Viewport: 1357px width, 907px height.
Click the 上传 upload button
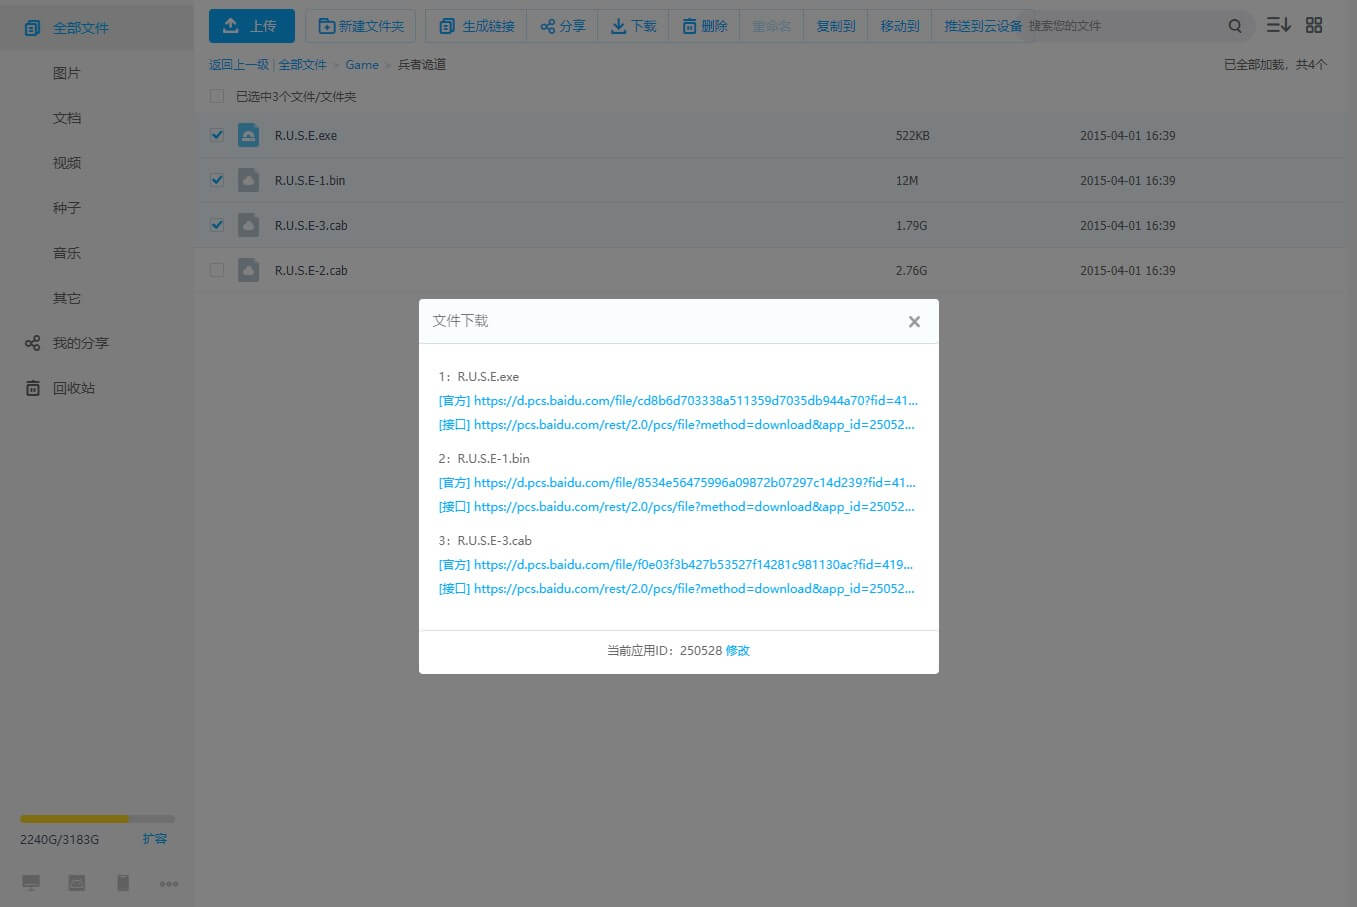(251, 26)
